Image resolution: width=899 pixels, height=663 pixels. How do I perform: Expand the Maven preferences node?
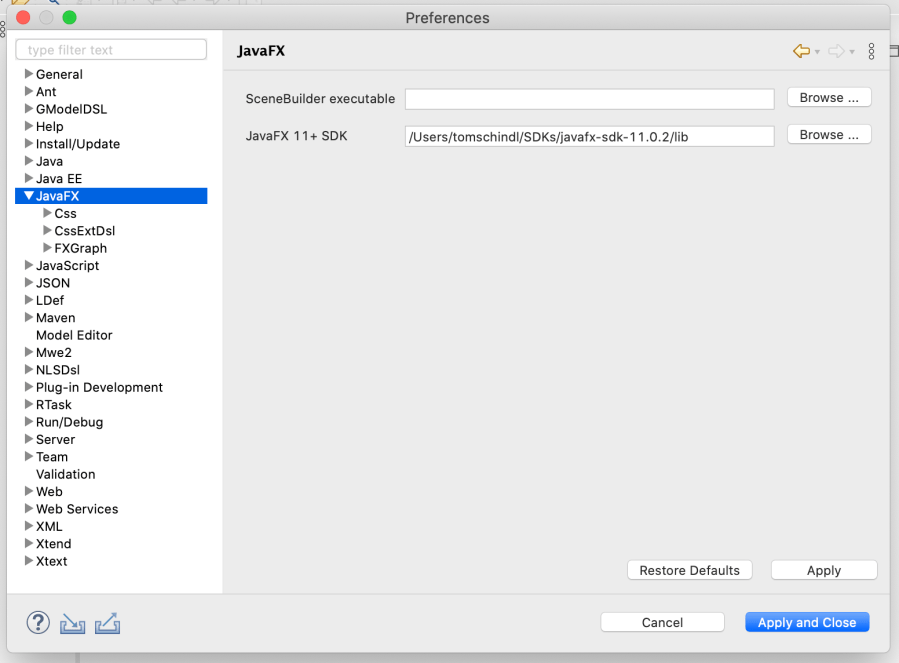tap(28, 318)
